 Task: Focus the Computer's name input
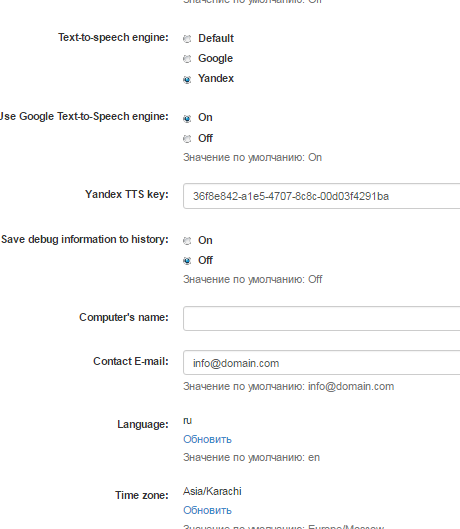pyautogui.click(x=322, y=318)
